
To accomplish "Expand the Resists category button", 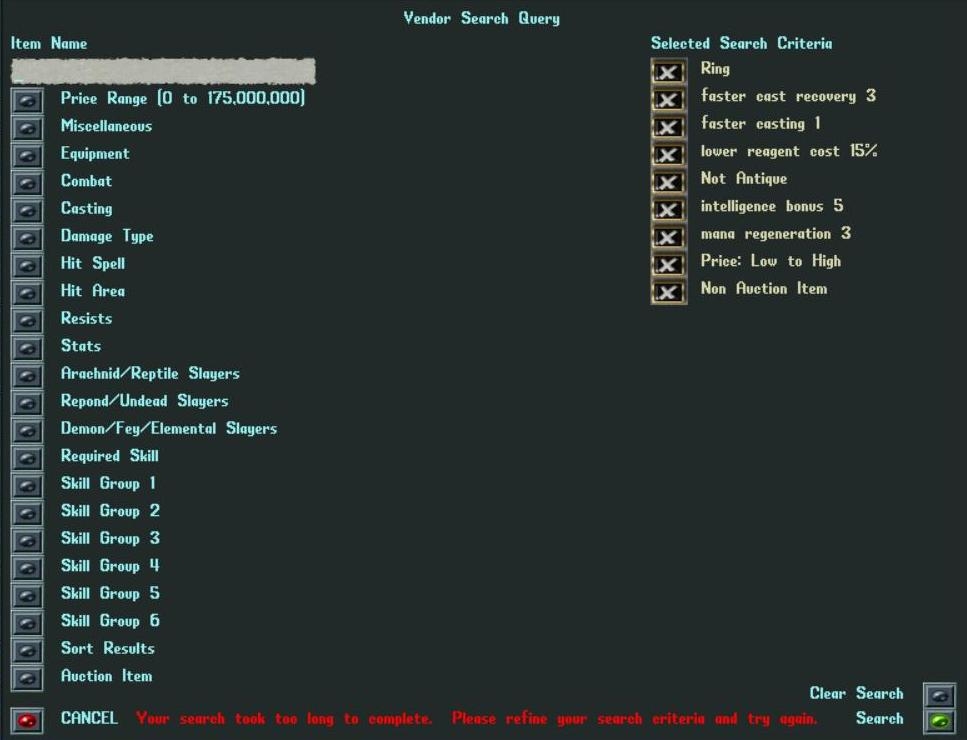I will coord(27,321).
